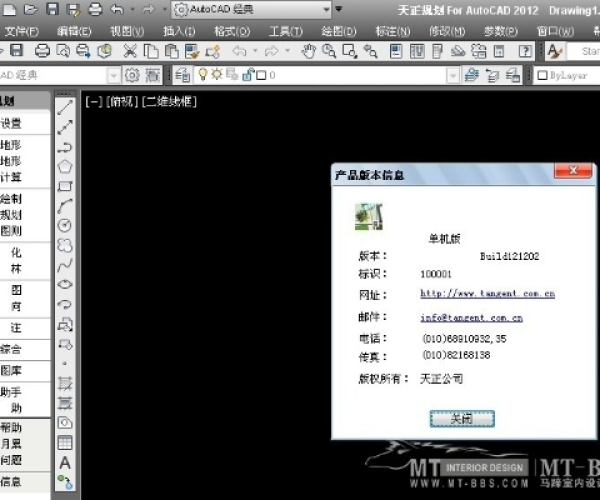
Task: Click the Cut scissors icon
Action: coord(130,51)
